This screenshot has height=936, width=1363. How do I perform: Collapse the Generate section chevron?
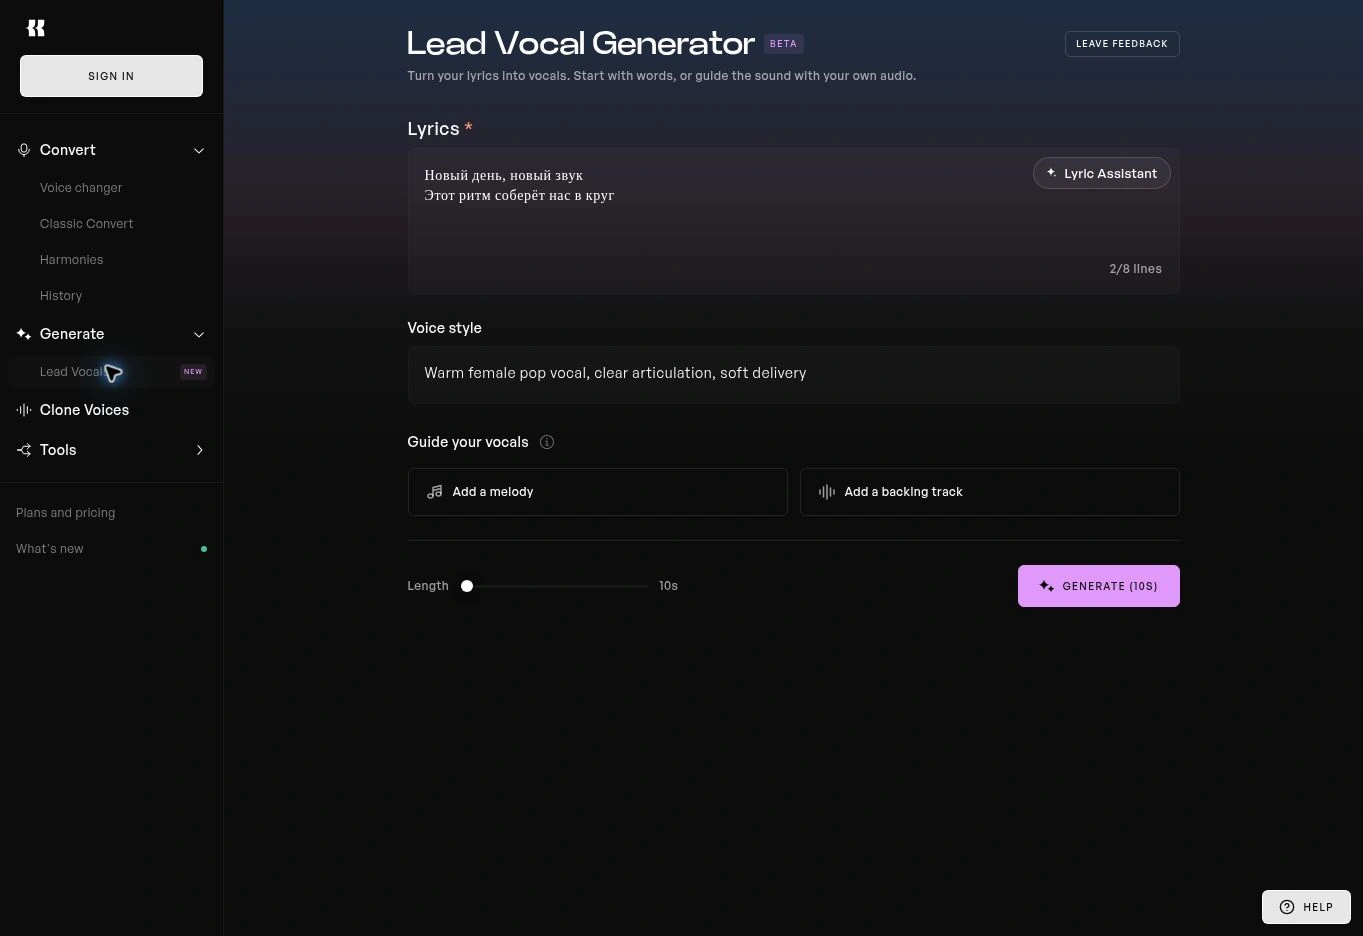199,335
